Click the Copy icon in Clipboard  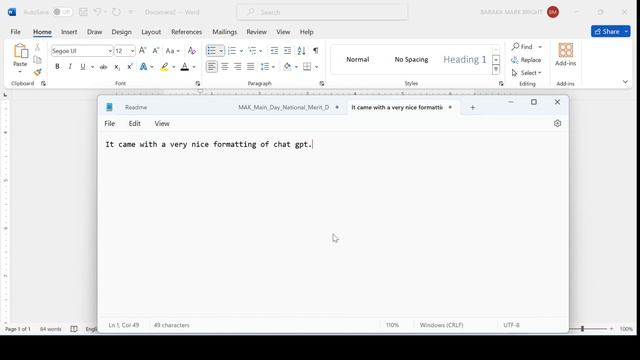point(38,60)
